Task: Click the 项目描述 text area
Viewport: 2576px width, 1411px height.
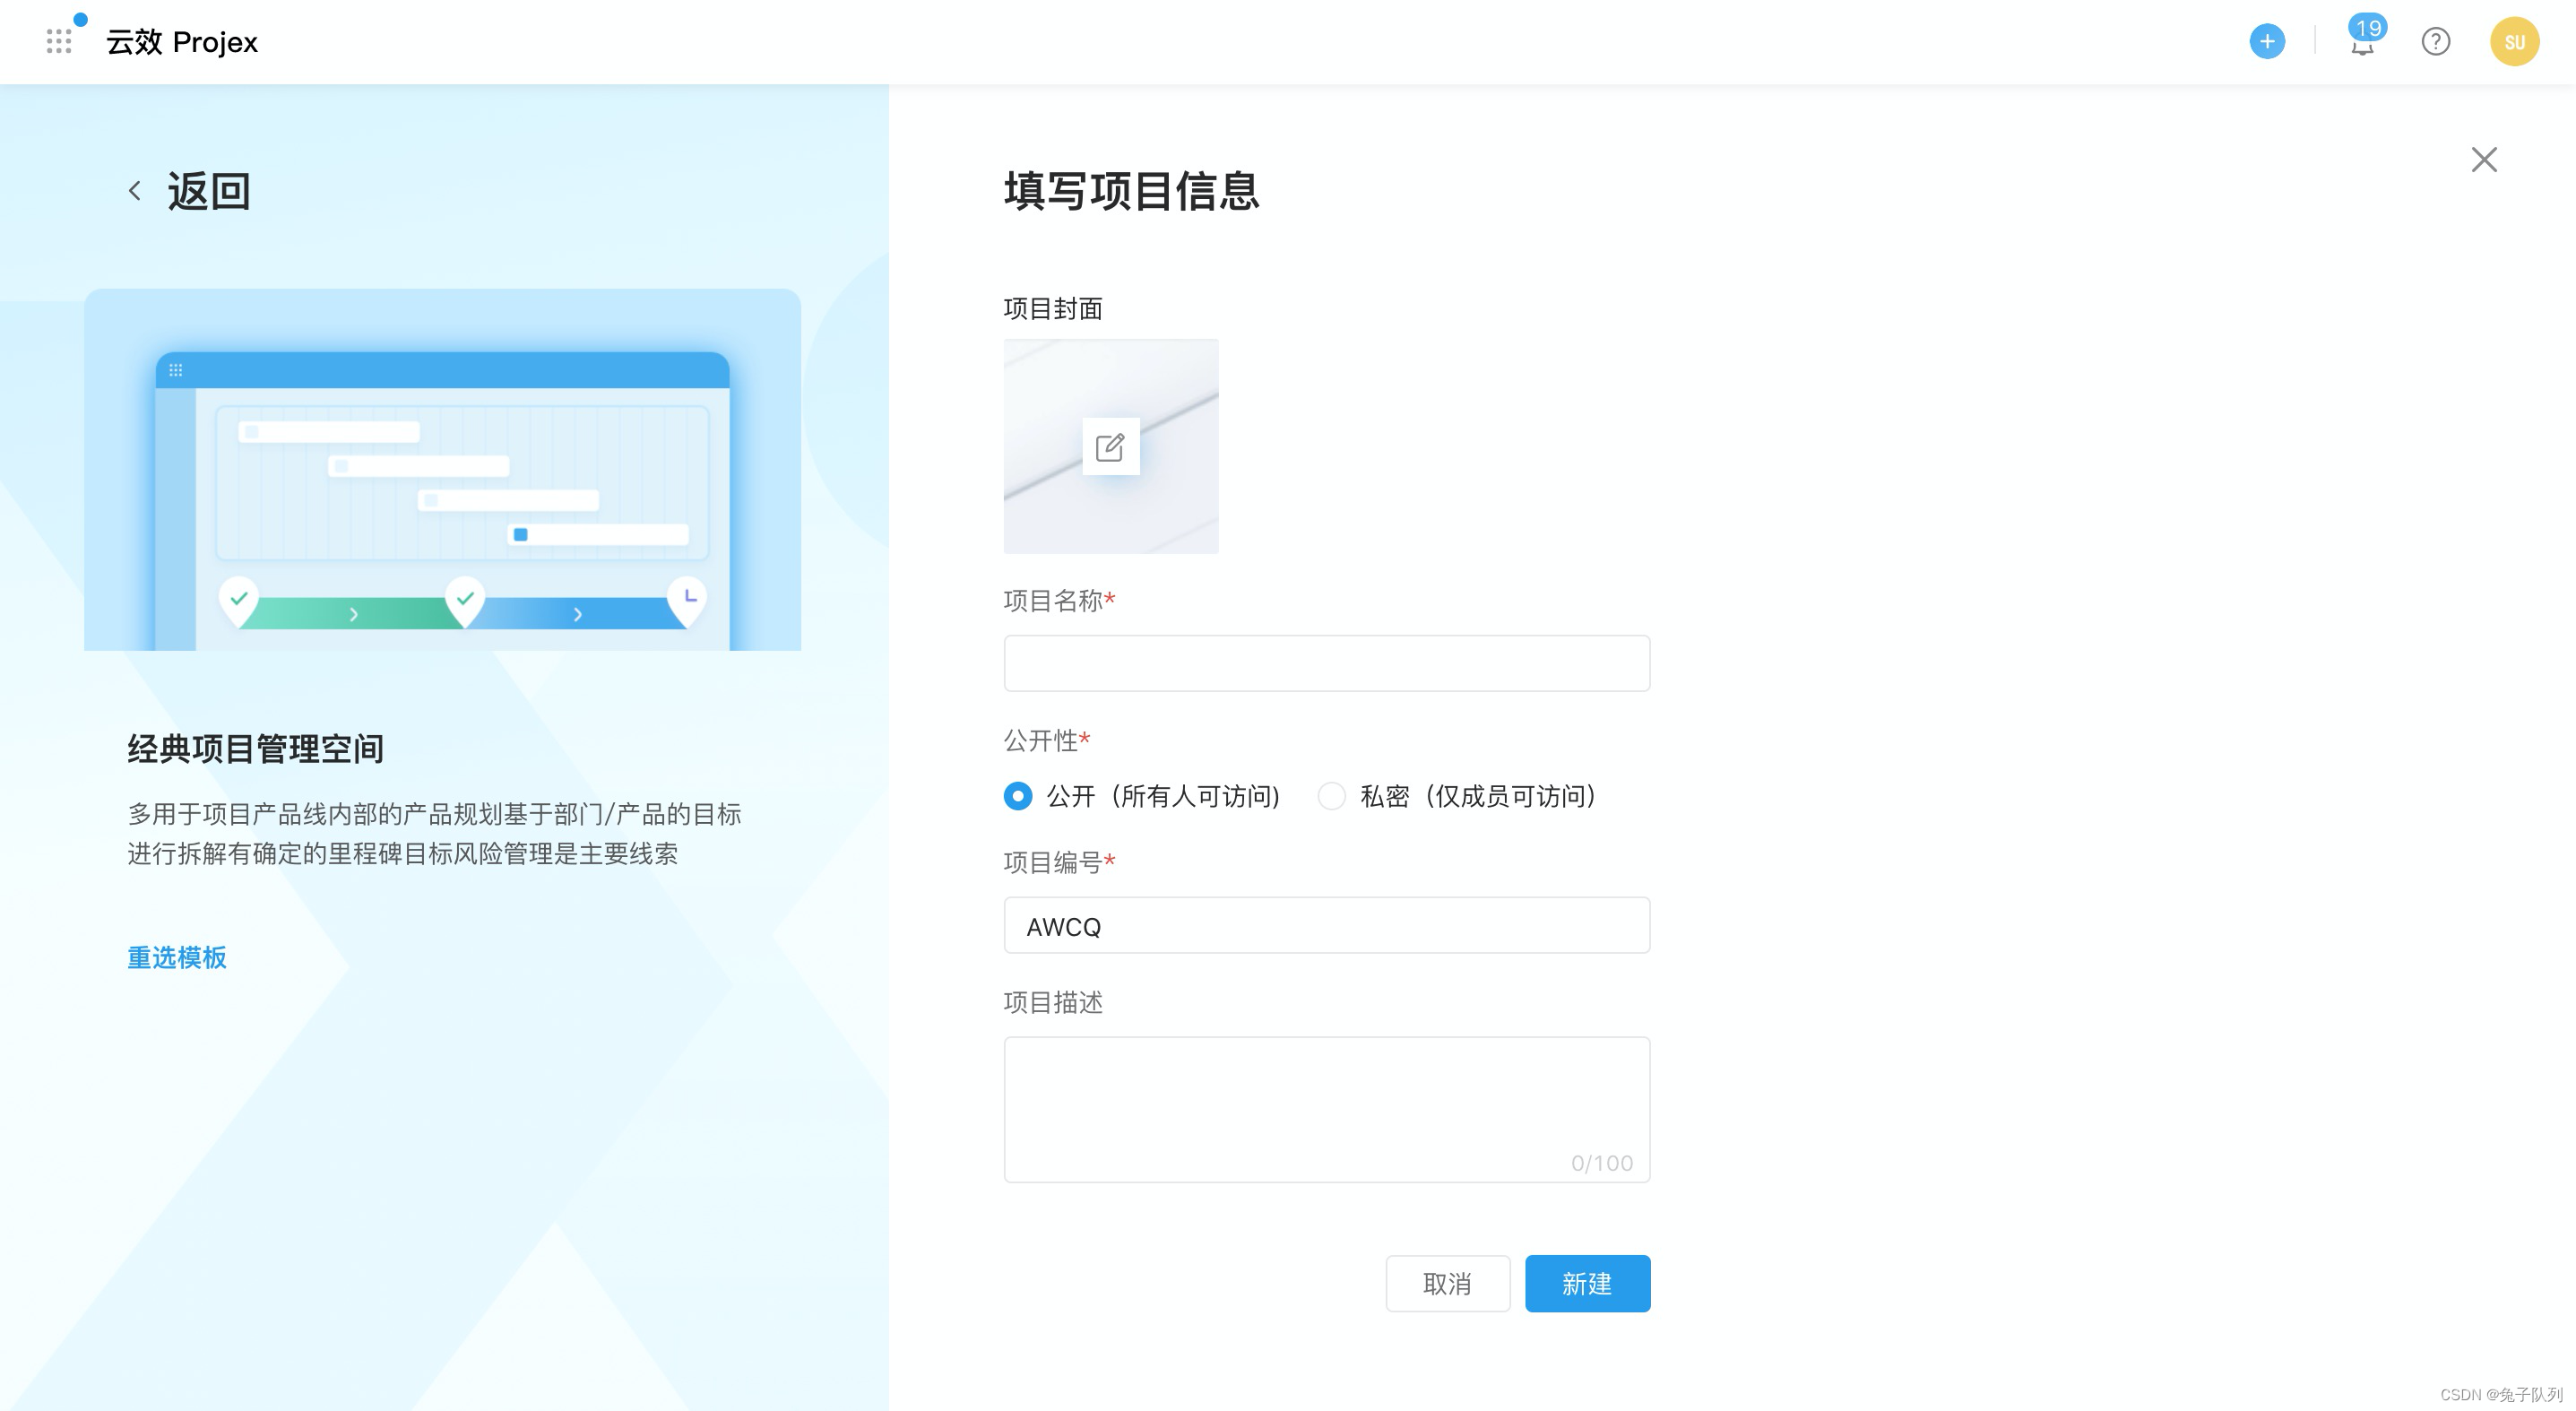Action: click(x=1326, y=1108)
